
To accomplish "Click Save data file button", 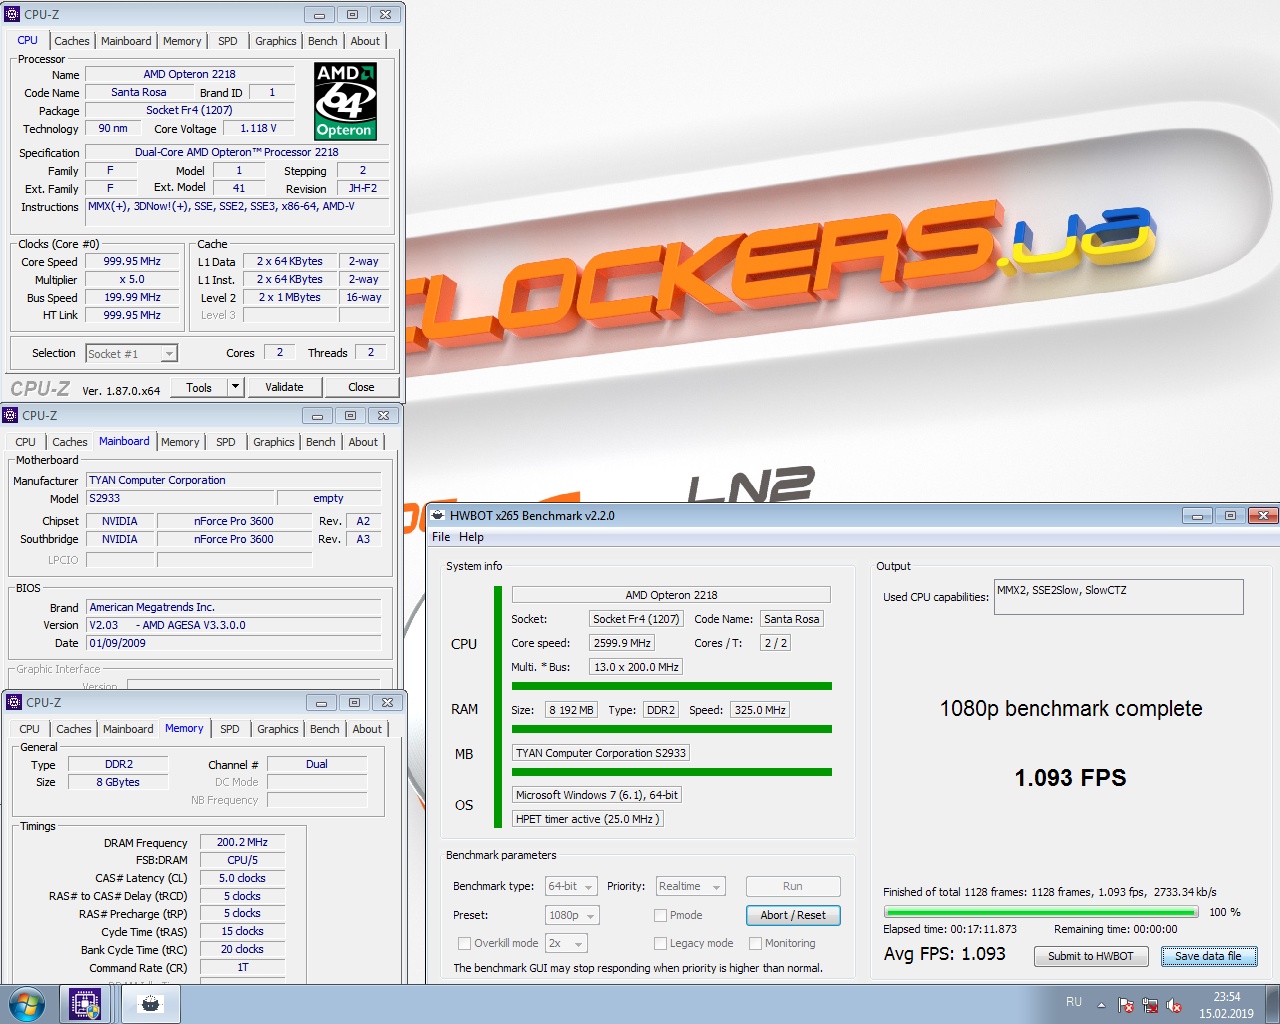I will tap(1208, 956).
